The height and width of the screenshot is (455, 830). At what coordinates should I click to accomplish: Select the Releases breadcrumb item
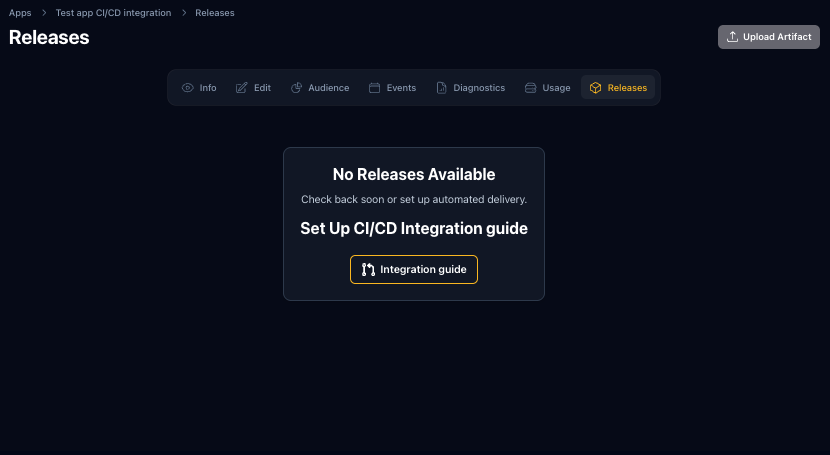coord(215,13)
